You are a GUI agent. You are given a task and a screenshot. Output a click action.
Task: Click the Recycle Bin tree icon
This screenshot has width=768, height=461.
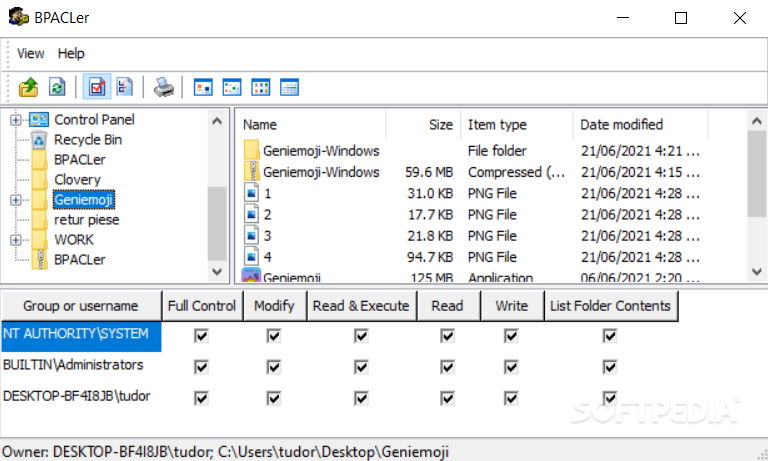click(39, 140)
